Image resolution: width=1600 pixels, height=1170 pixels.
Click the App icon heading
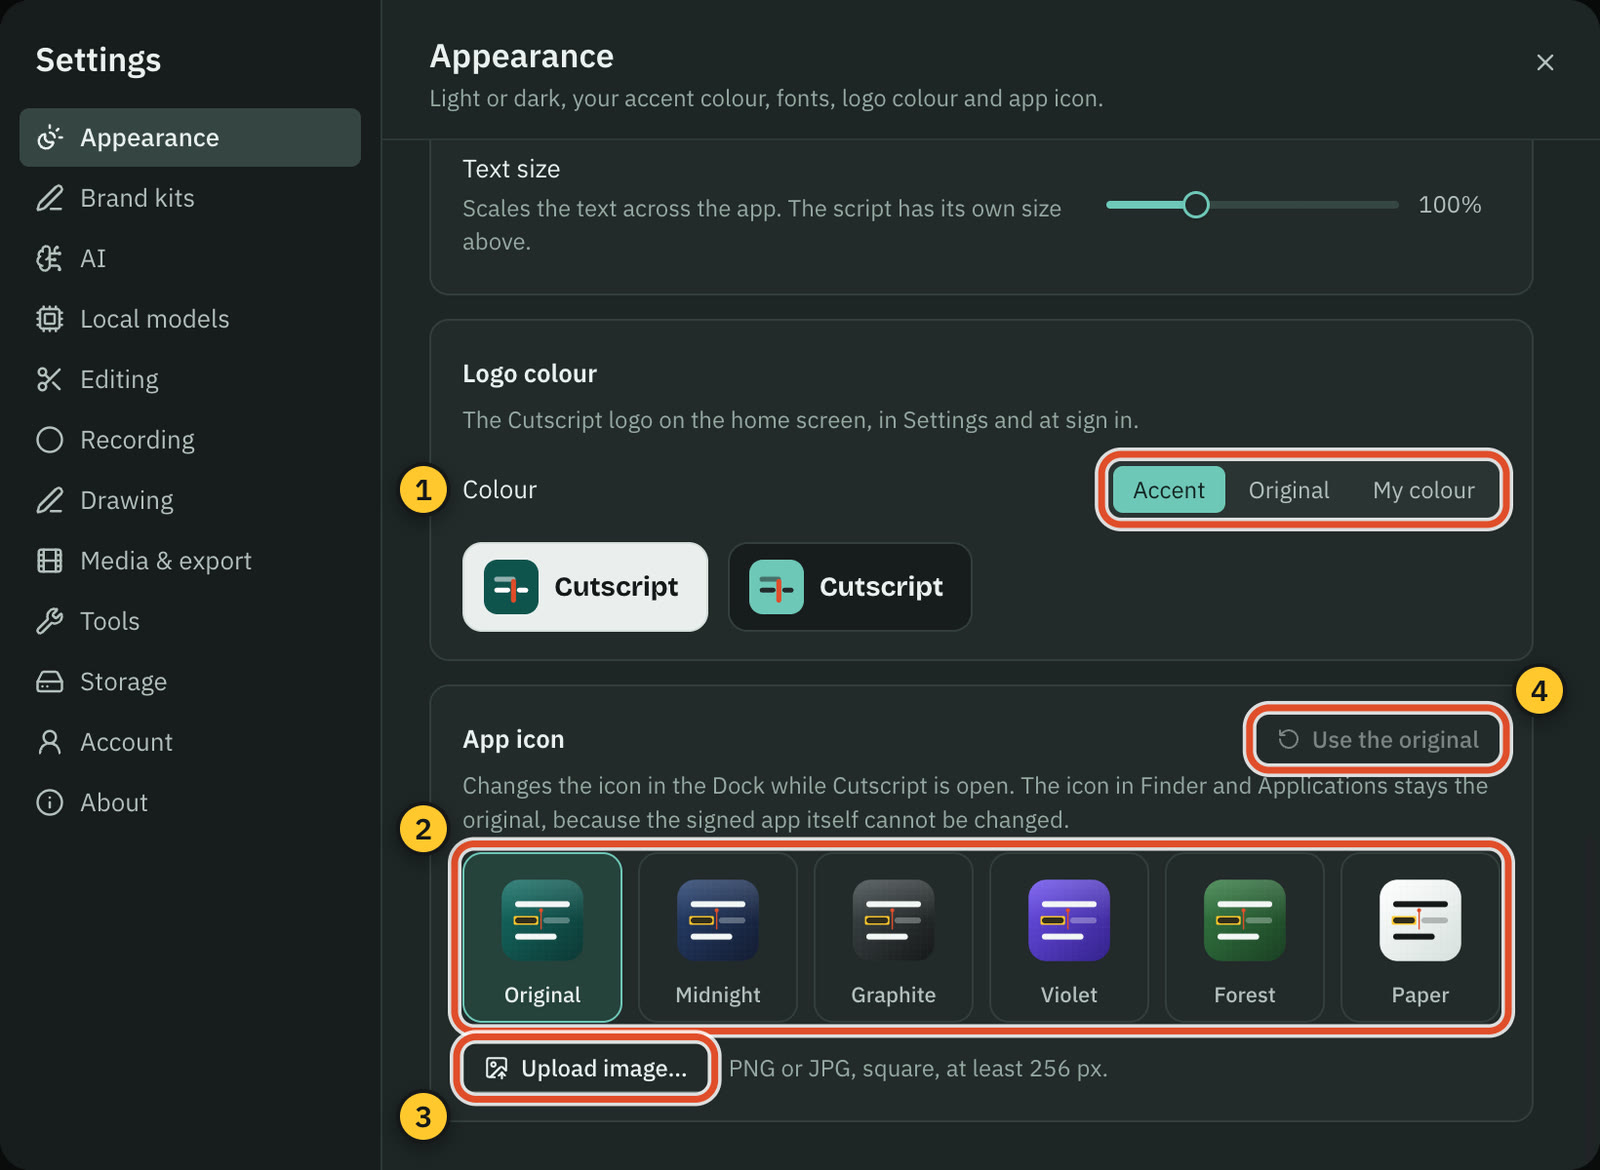tap(513, 739)
